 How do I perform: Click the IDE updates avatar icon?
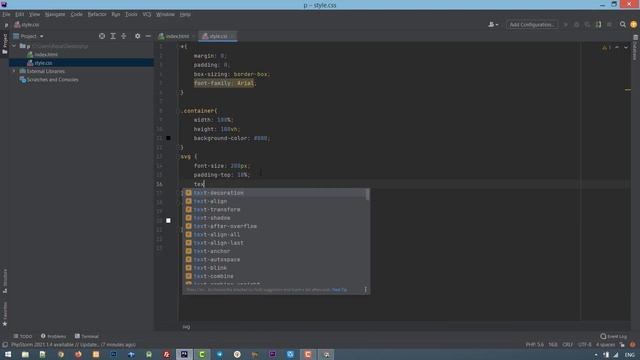(633, 24)
